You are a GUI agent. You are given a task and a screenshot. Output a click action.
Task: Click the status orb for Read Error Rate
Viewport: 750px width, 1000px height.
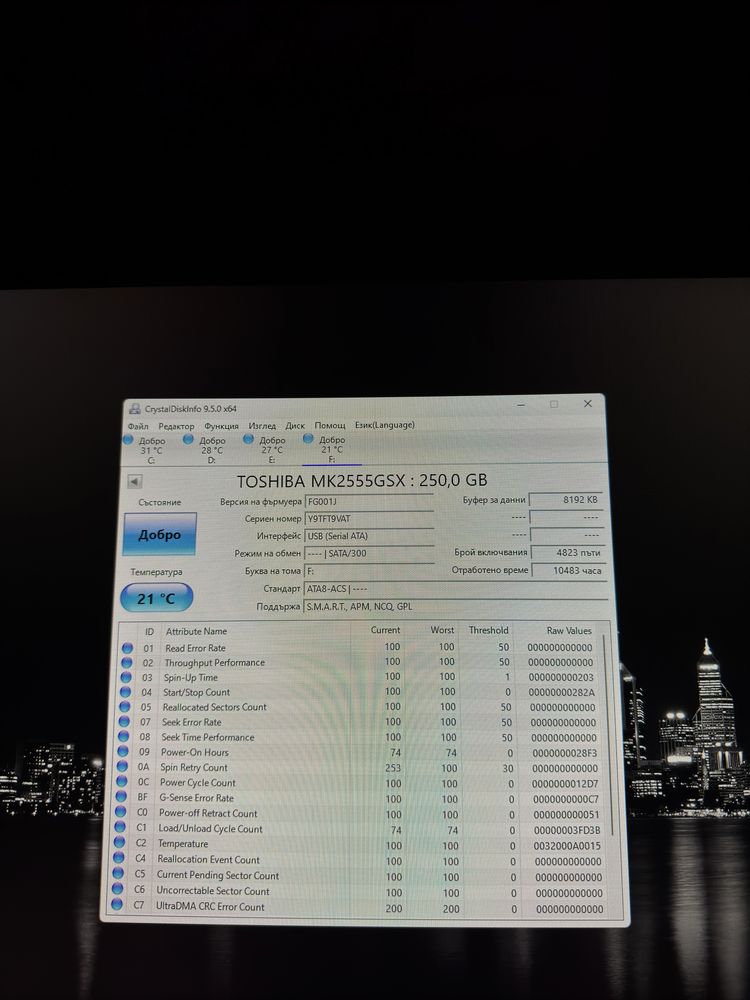pyautogui.click(x=128, y=648)
